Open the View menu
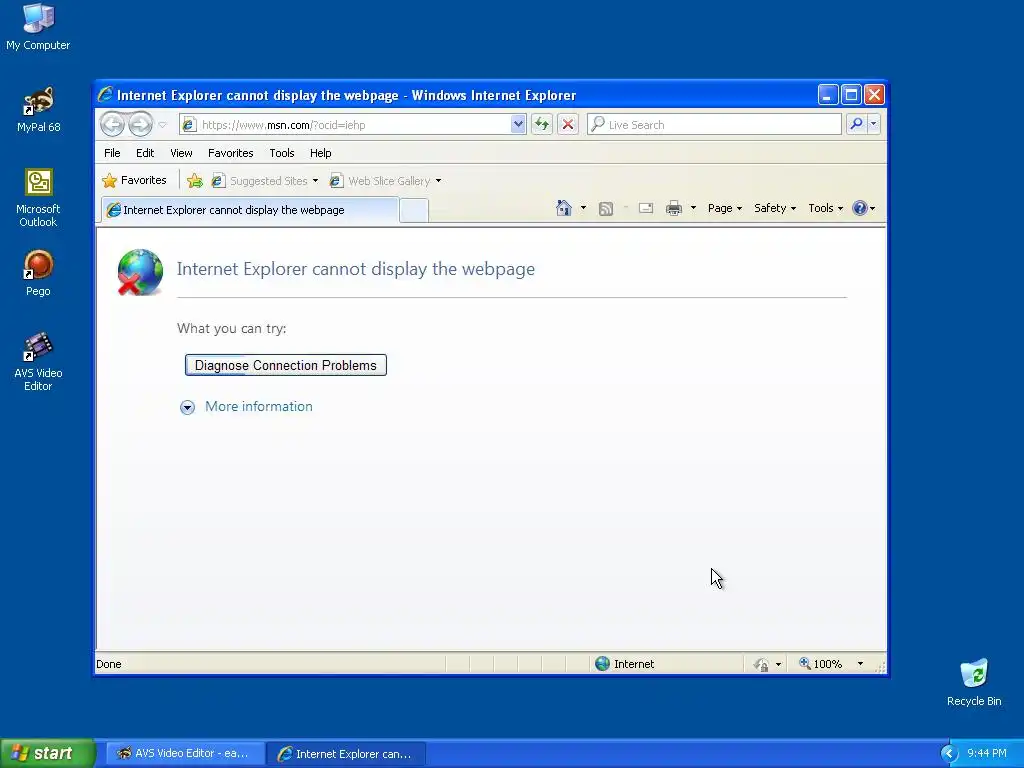 181,153
